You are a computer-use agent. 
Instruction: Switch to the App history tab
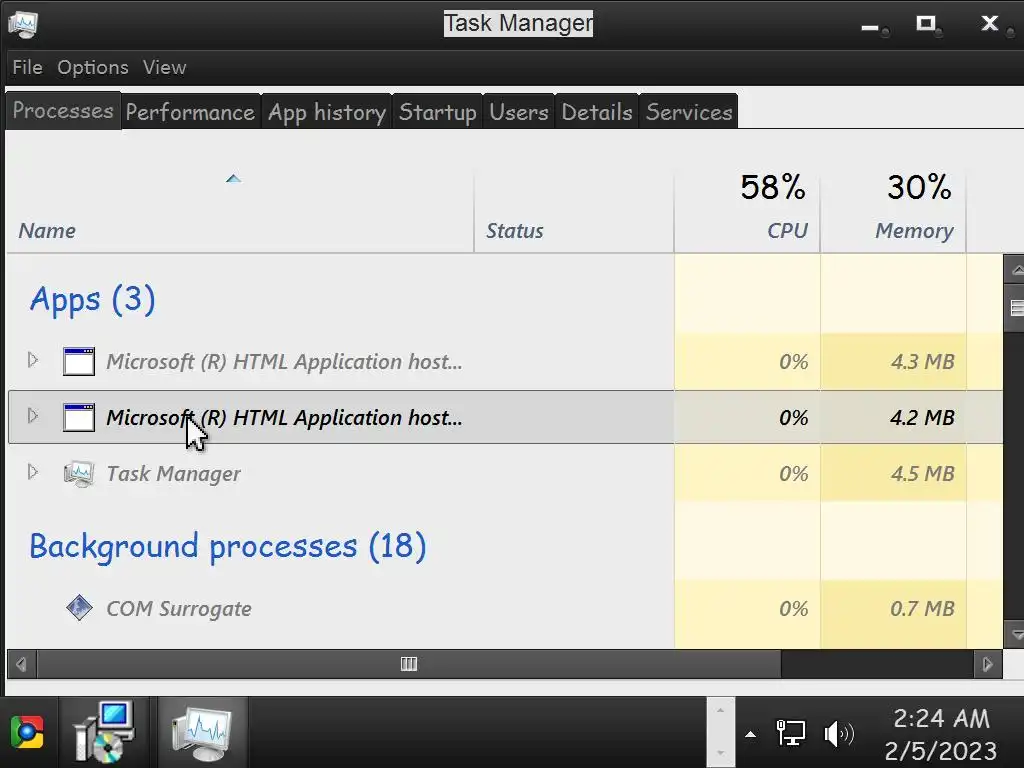point(327,112)
